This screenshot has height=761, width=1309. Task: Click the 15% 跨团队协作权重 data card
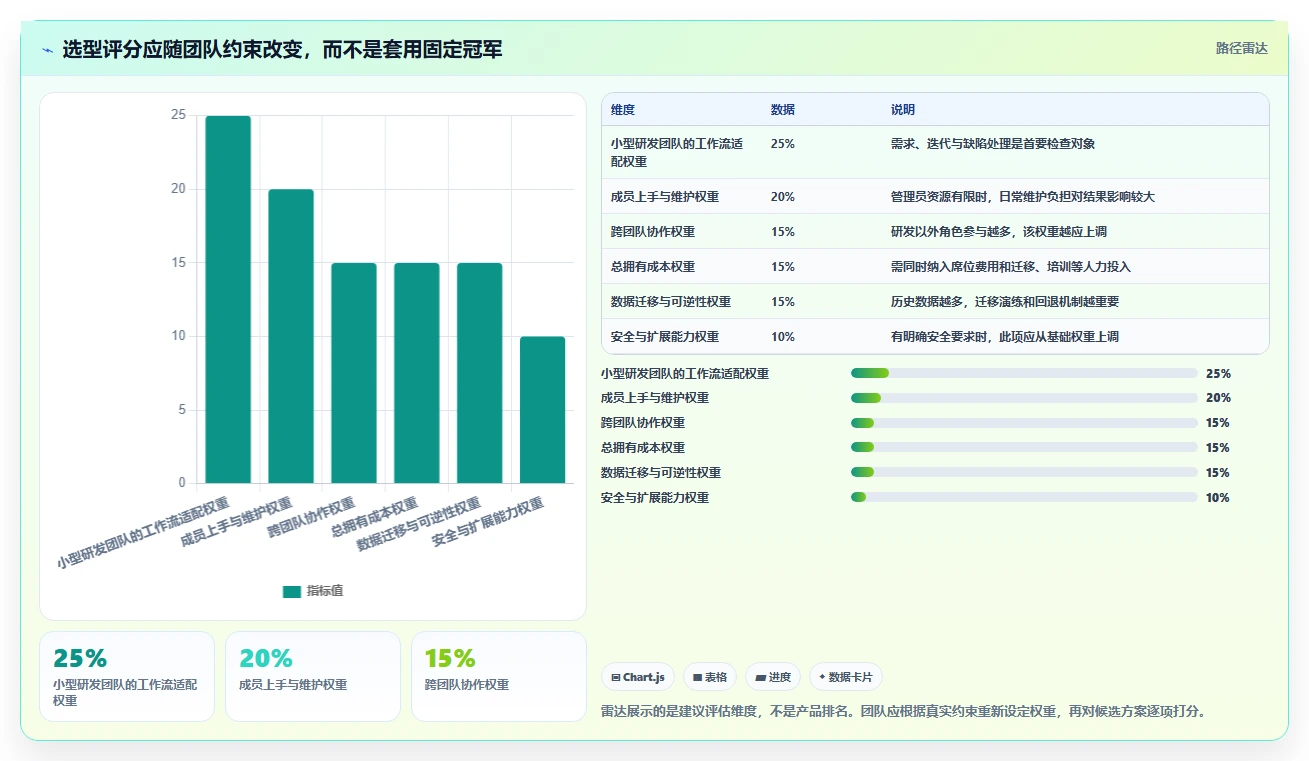coord(499,676)
